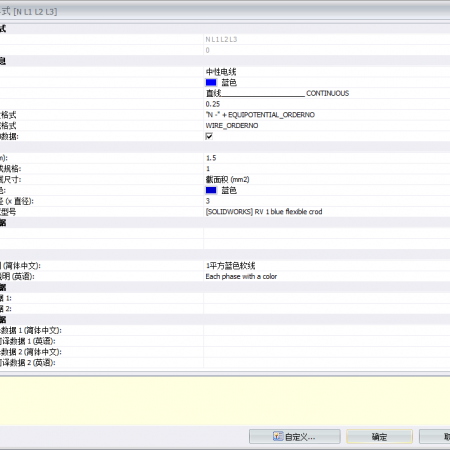Screen dimensions: 450x450
Task: Confirm with the 确定 button
Action: 379,436
